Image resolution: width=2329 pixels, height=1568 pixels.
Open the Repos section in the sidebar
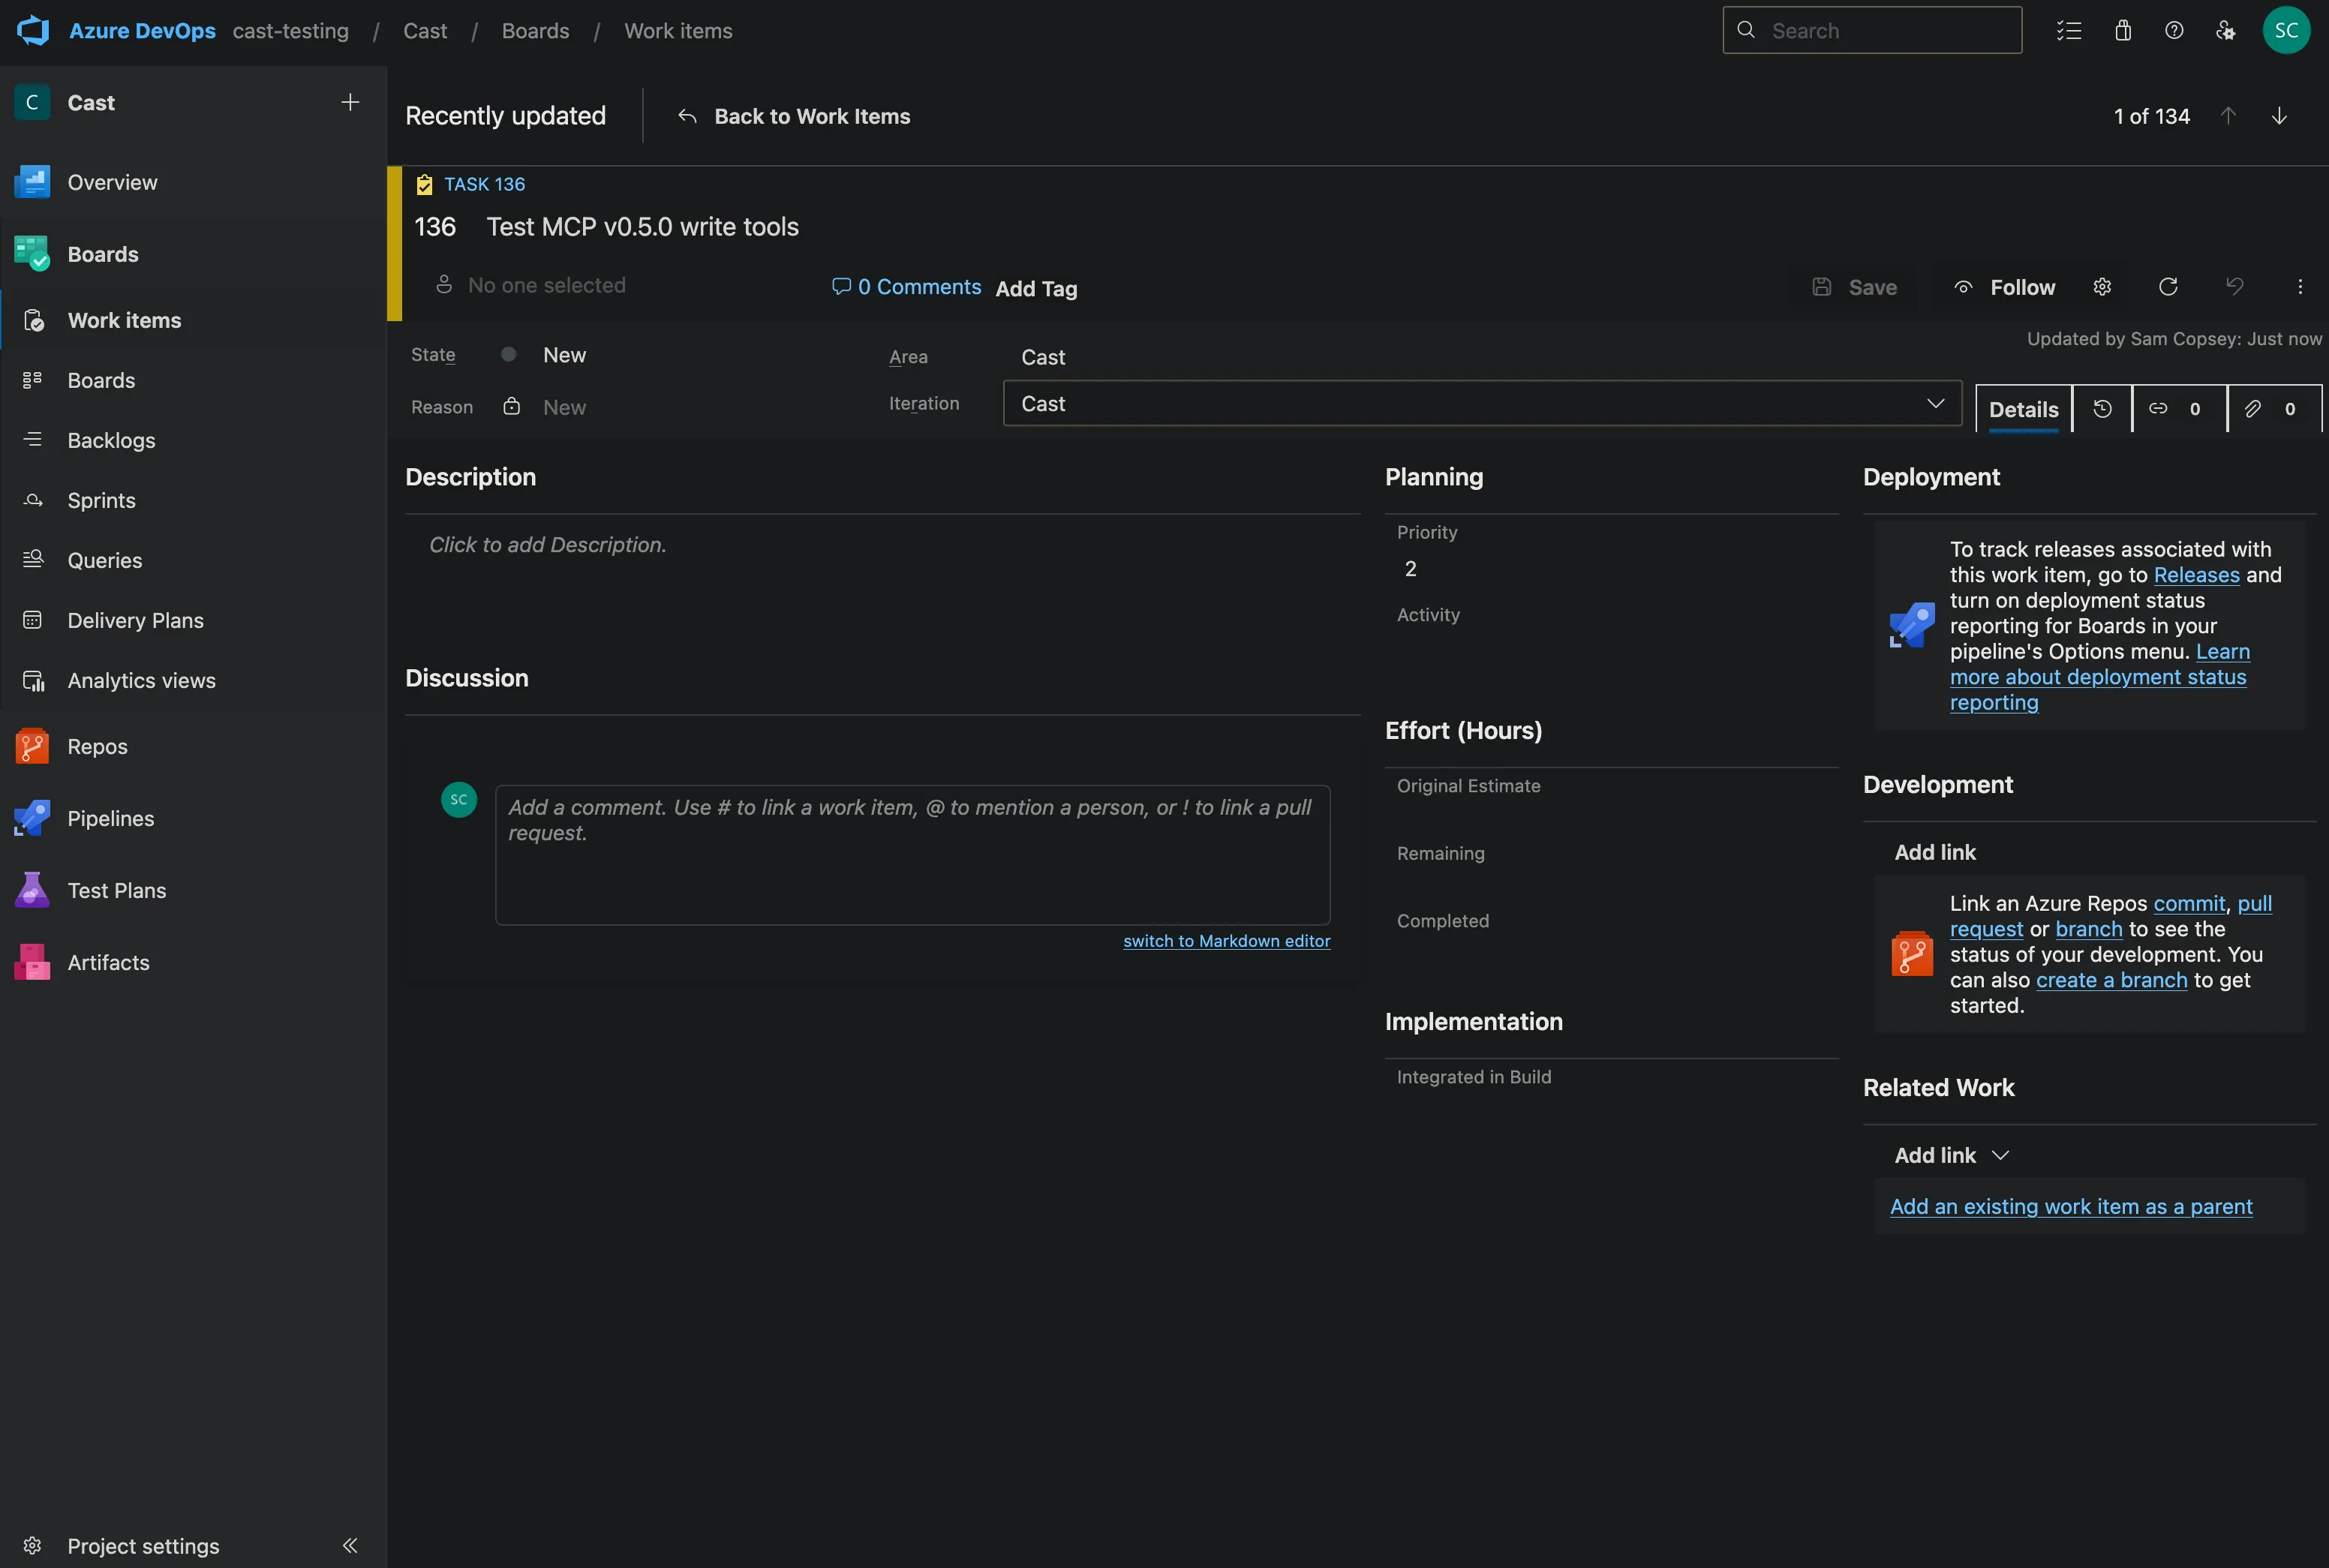click(96, 745)
